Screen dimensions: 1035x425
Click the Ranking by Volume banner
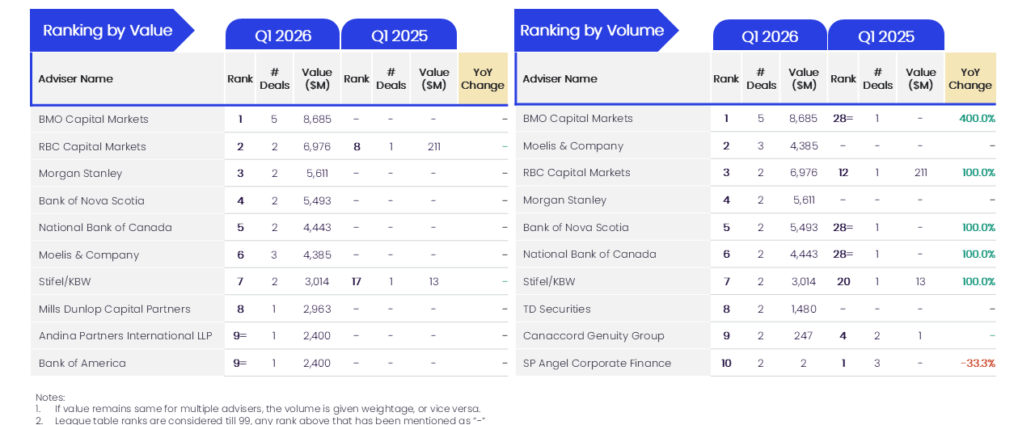591,31
